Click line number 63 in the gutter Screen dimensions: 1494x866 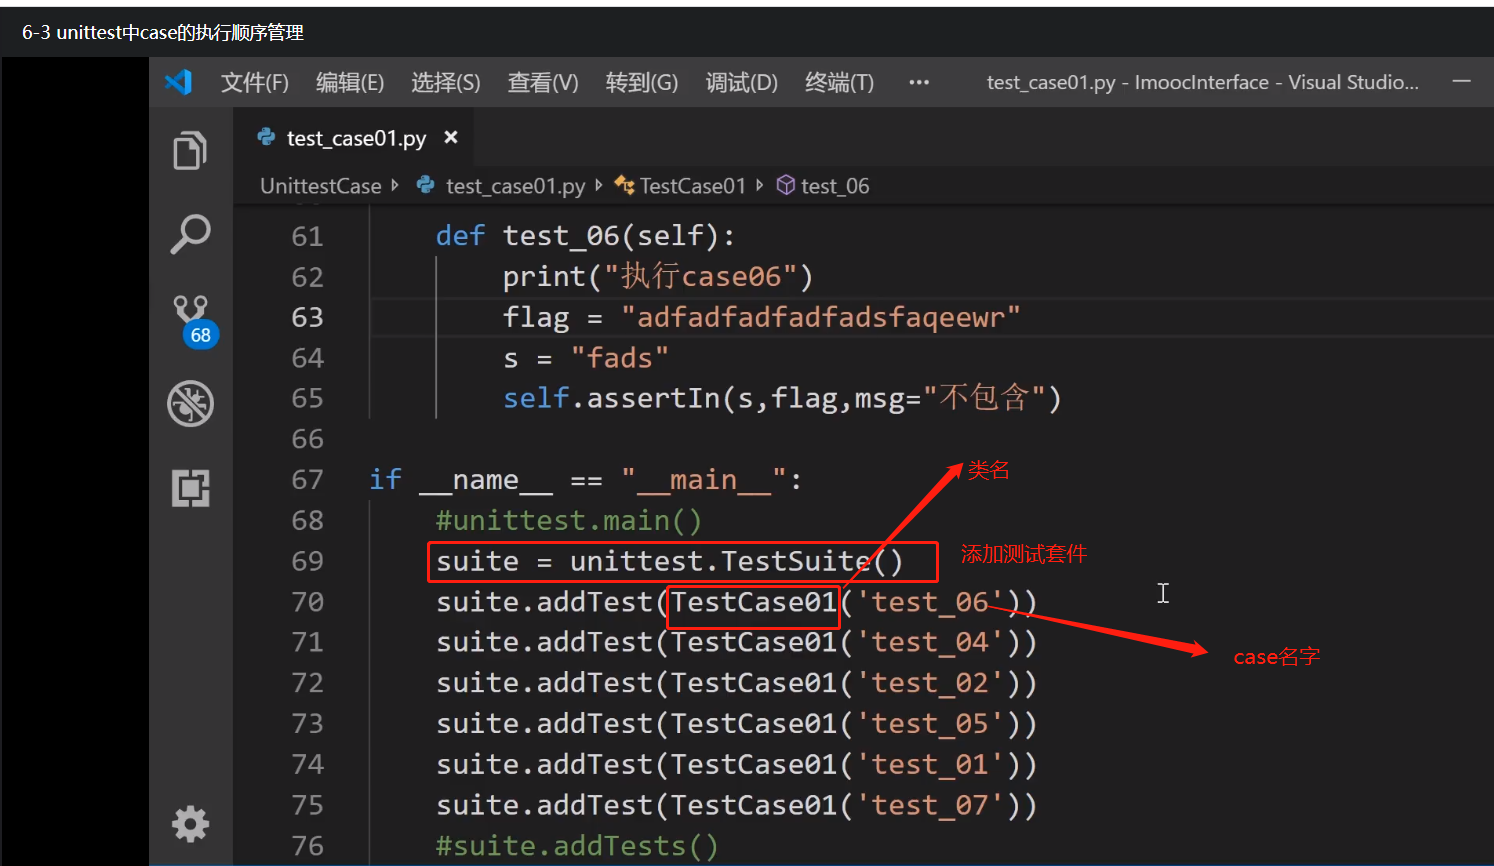[307, 317]
